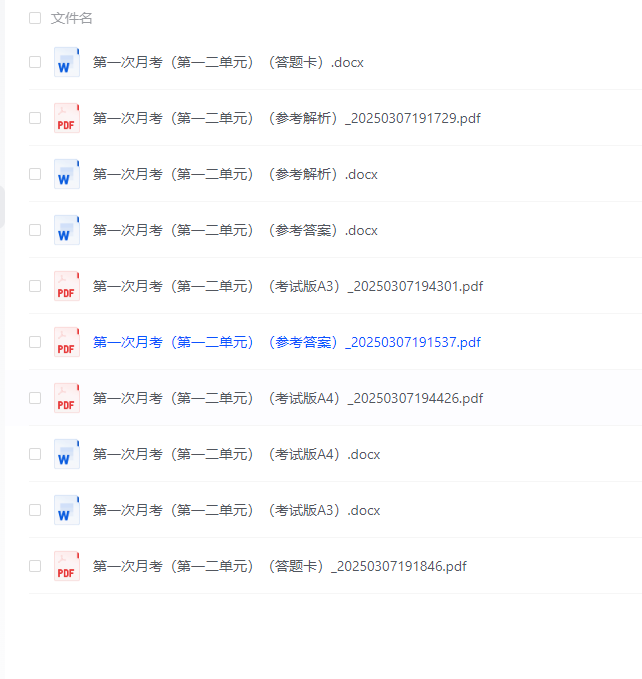
Task: Tick the select-all checkbox beside 文件名
Action: pyautogui.click(x=35, y=18)
